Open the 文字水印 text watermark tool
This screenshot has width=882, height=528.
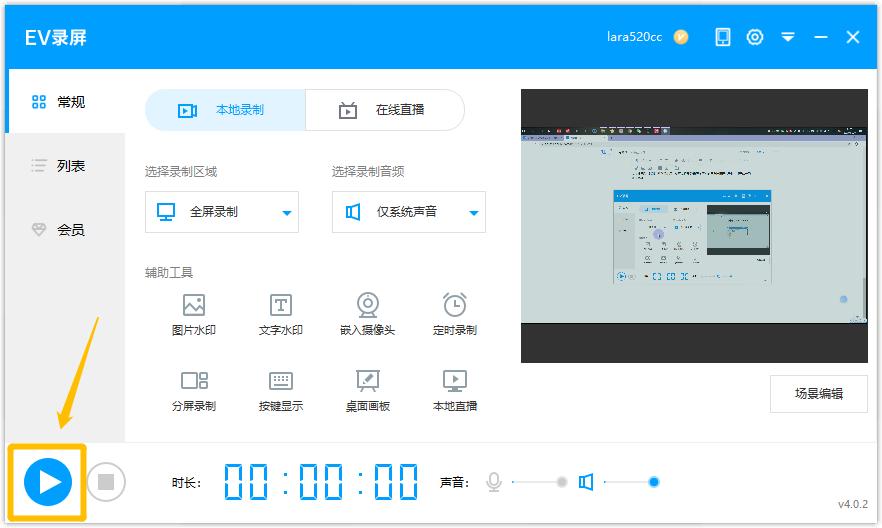pos(281,314)
